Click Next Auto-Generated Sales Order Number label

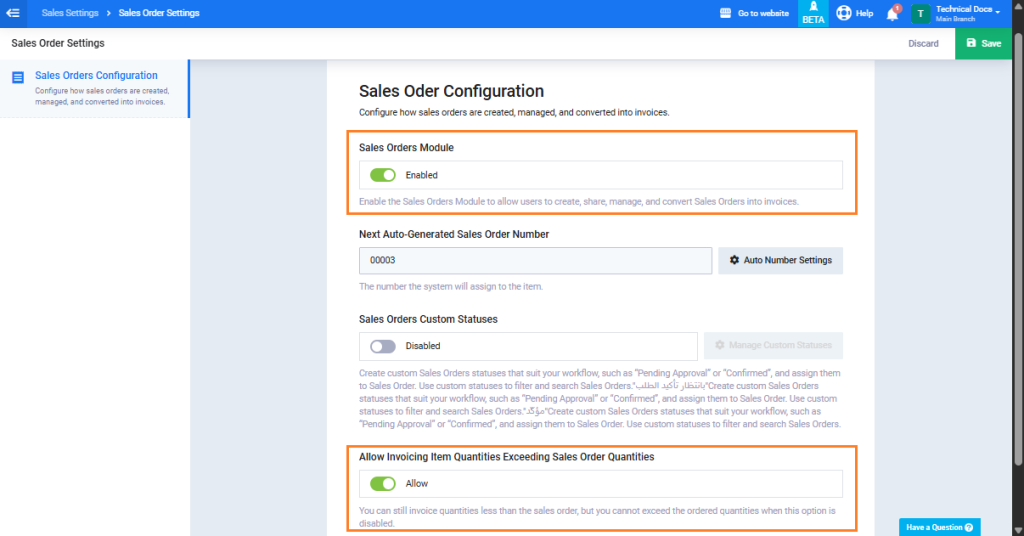coord(454,234)
